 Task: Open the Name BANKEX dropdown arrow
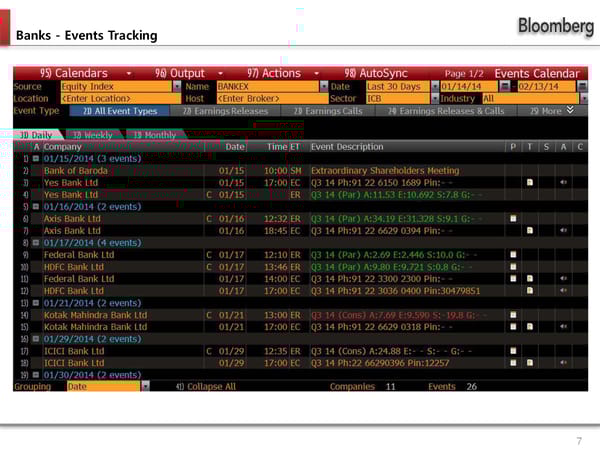click(x=324, y=86)
